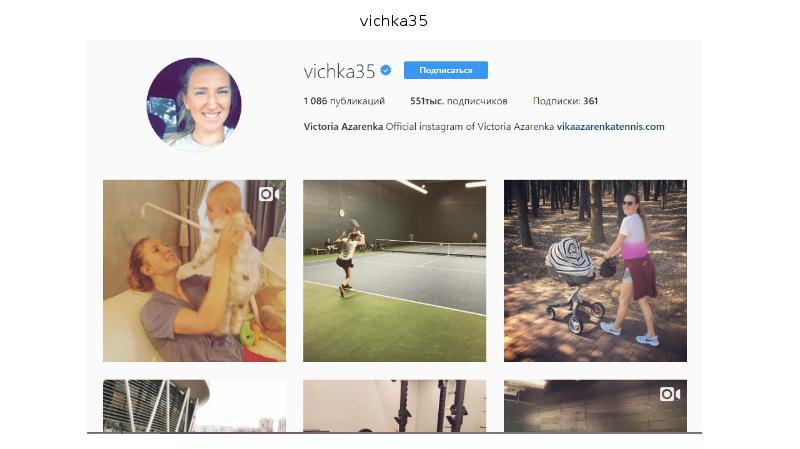Image resolution: width=800 pixels, height=449 pixels.
Task: Open the dark wall video post thumbnail
Action: pyautogui.click(x=595, y=406)
